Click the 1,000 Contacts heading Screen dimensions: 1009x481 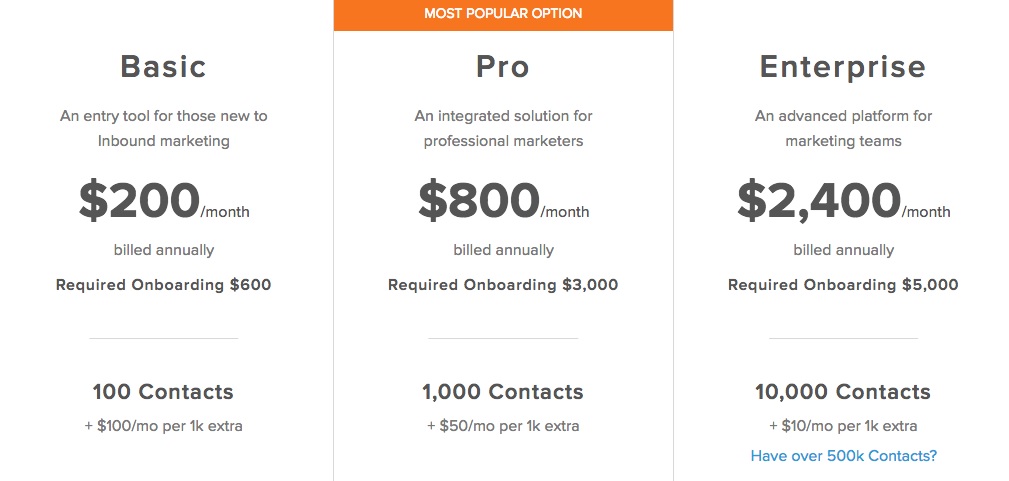pos(503,391)
